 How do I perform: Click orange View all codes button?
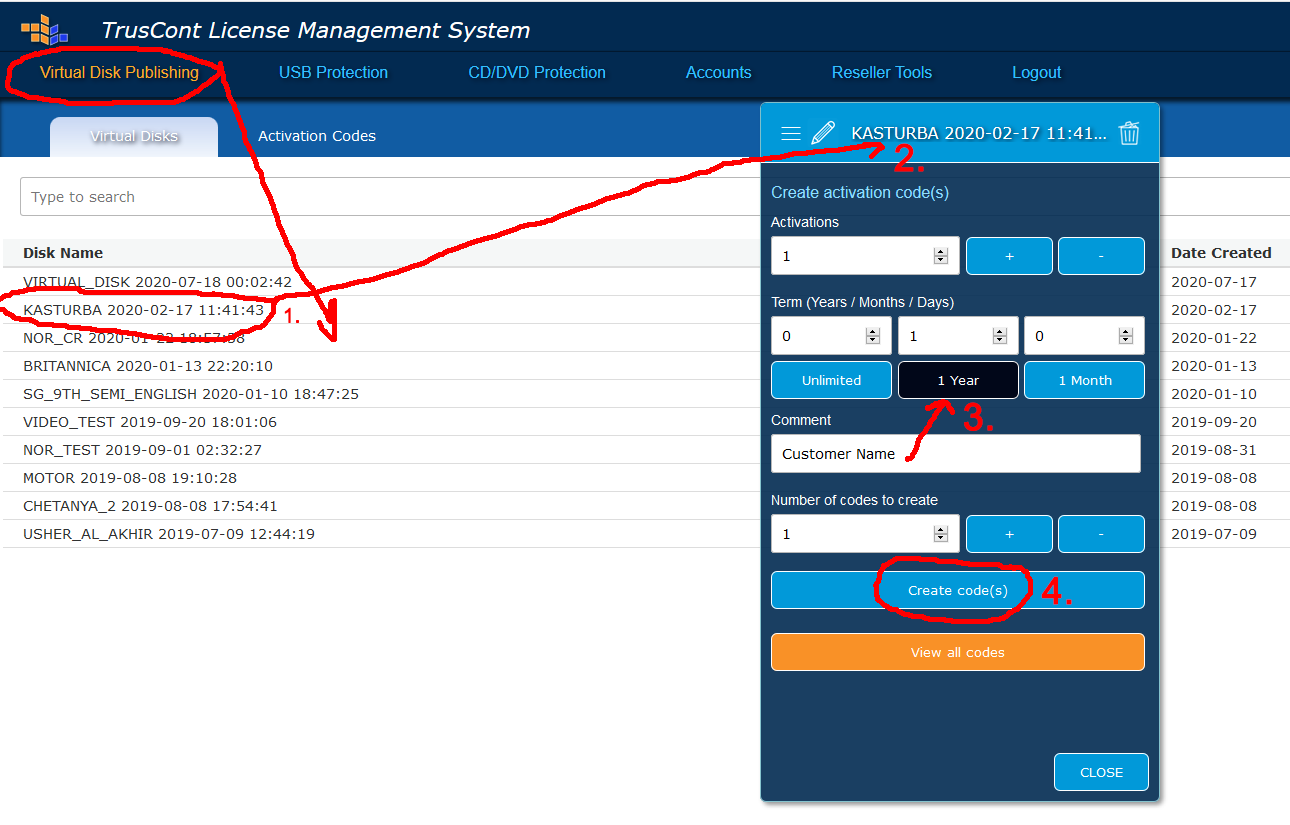click(x=958, y=652)
